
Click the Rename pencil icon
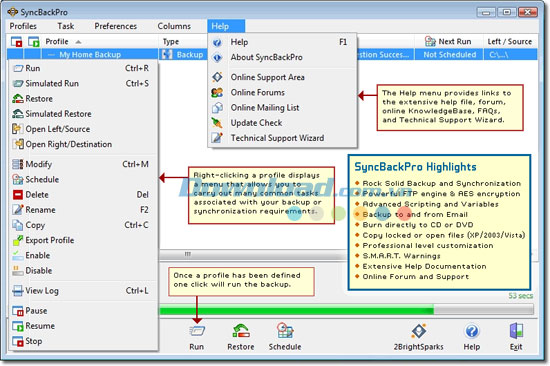pyautogui.click(x=18, y=209)
